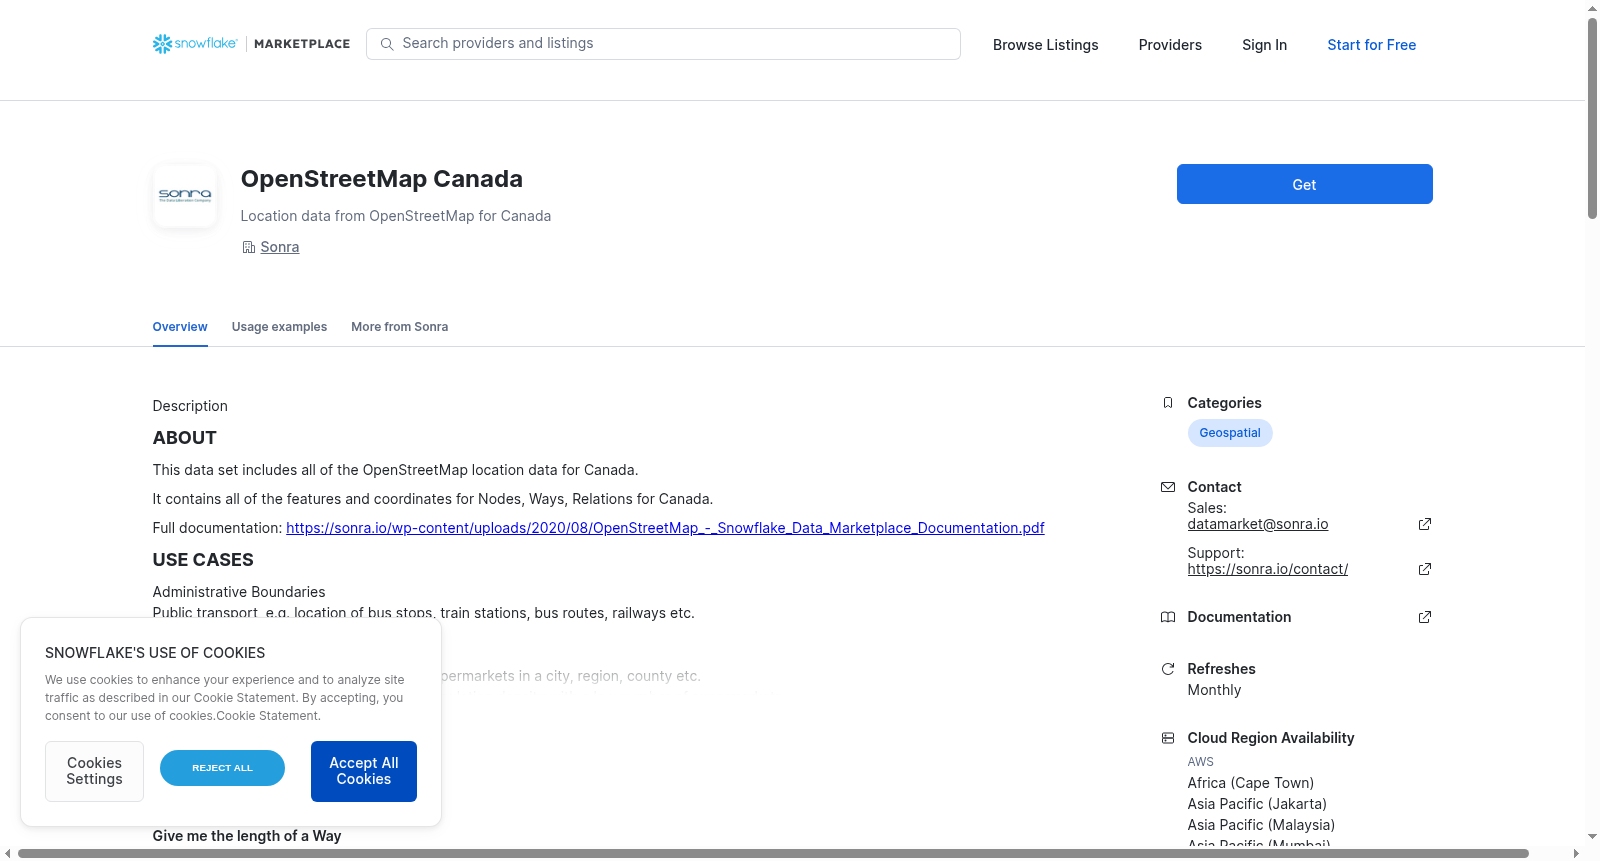Click the scrollbar down arrow
The width and height of the screenshot is (1600, 861).
coord(1592,837)
